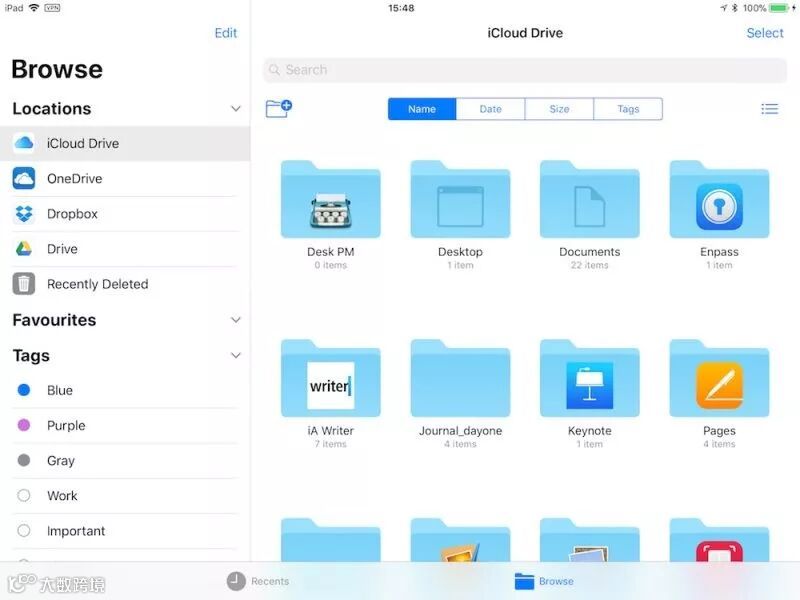Collapse the Tags section
The height and width of the screenshot is (600, 800).
(x=236, y=355)
